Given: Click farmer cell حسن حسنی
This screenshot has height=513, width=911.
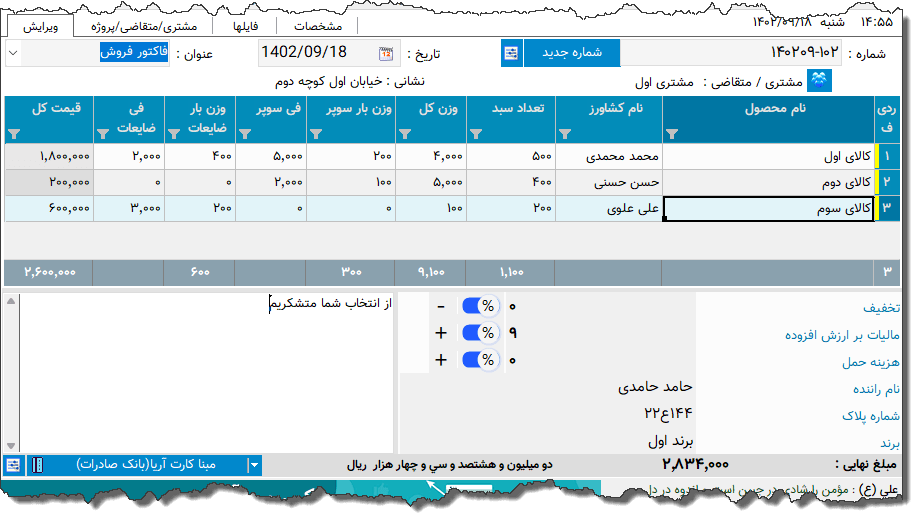Looking at the screenshot, I should [x=609, y=182].
